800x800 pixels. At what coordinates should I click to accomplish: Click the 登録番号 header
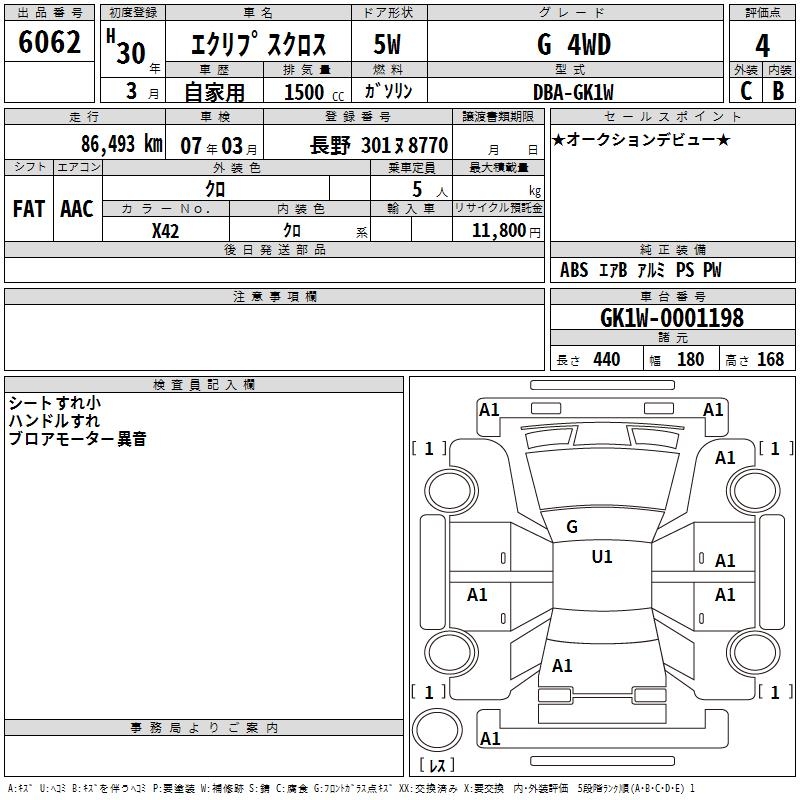coord(358,116)
